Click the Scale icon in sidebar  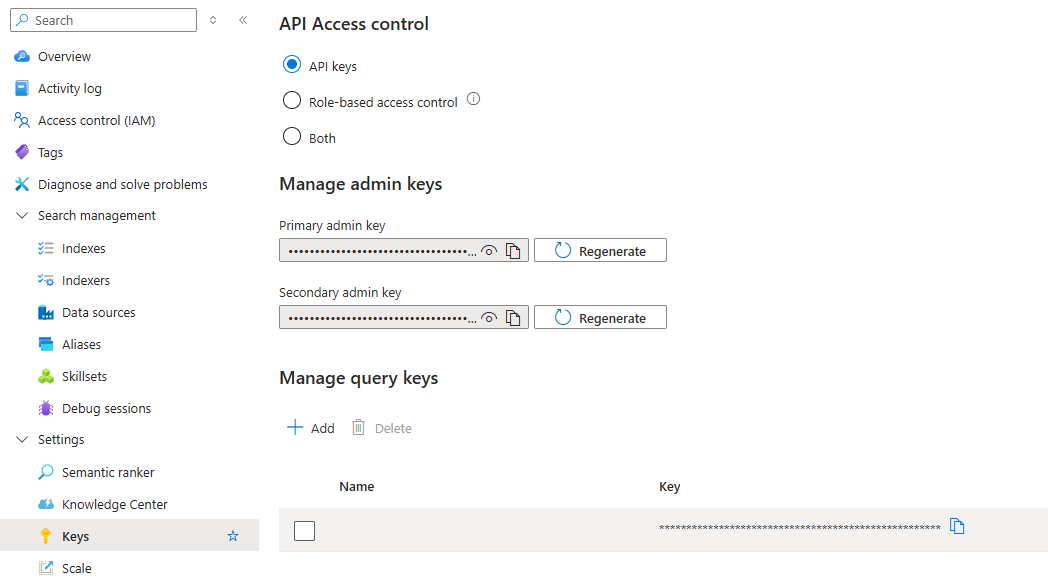pos(46,568)
